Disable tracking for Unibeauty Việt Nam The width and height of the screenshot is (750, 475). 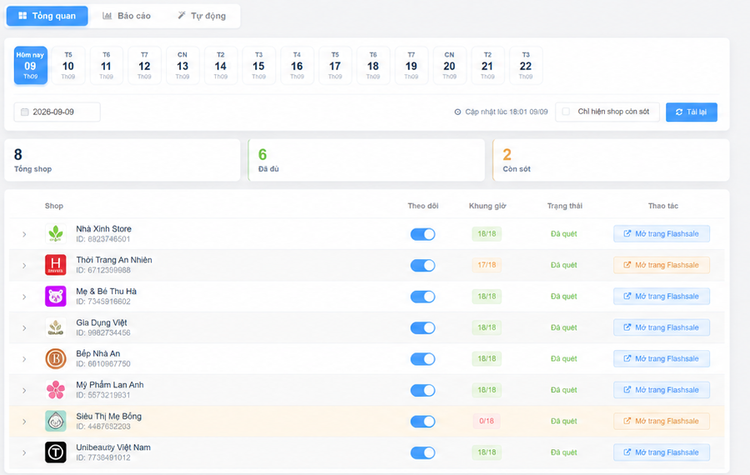tap(423, 453)
